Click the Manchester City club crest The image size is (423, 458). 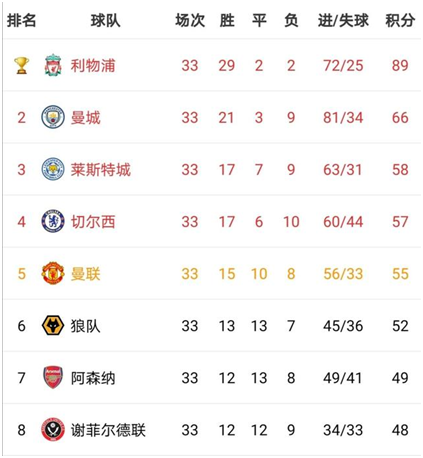pos(53,117)
